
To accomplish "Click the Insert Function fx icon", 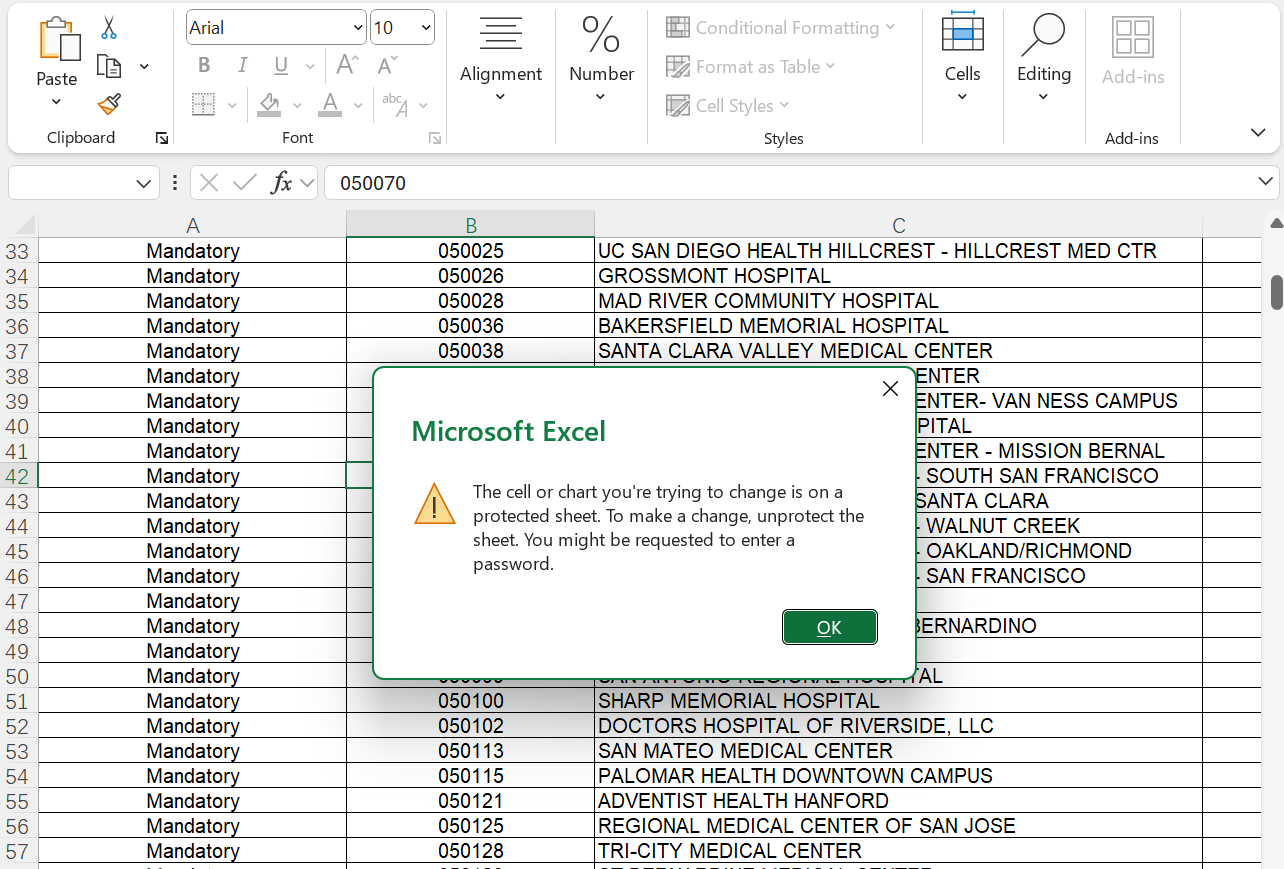I will pos(283,183).
